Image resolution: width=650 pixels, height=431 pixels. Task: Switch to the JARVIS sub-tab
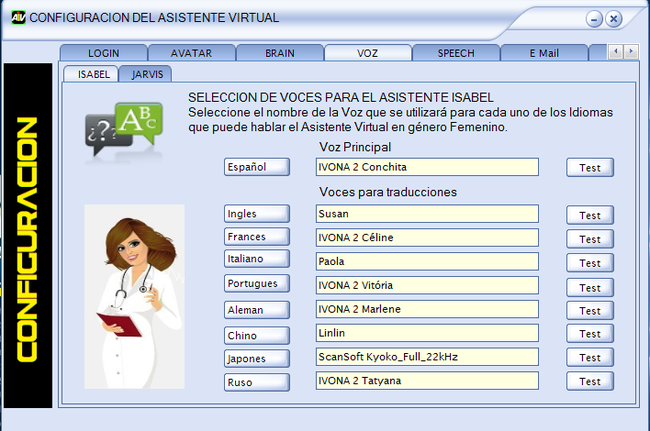coord(146,74)
